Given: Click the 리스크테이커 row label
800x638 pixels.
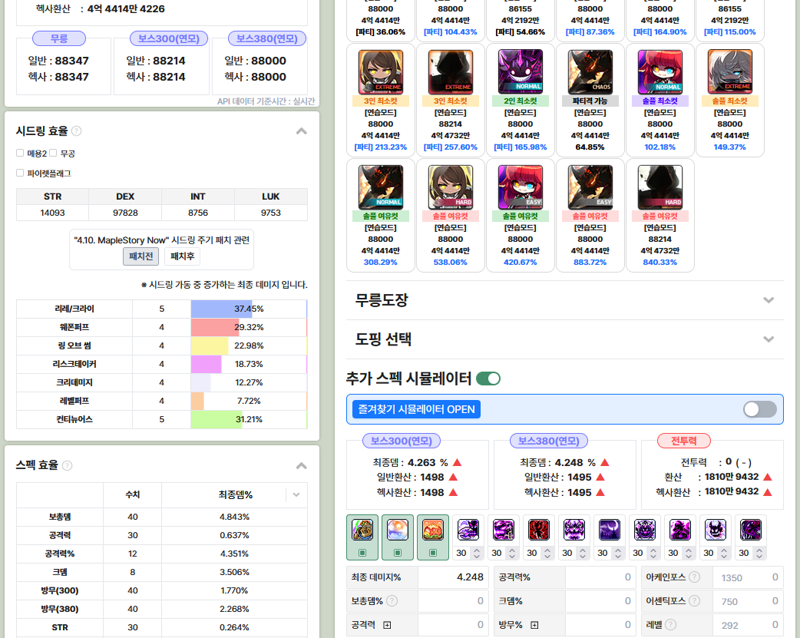Looking at the screenshot, I should pyautogui.click(x=74, y=364).
